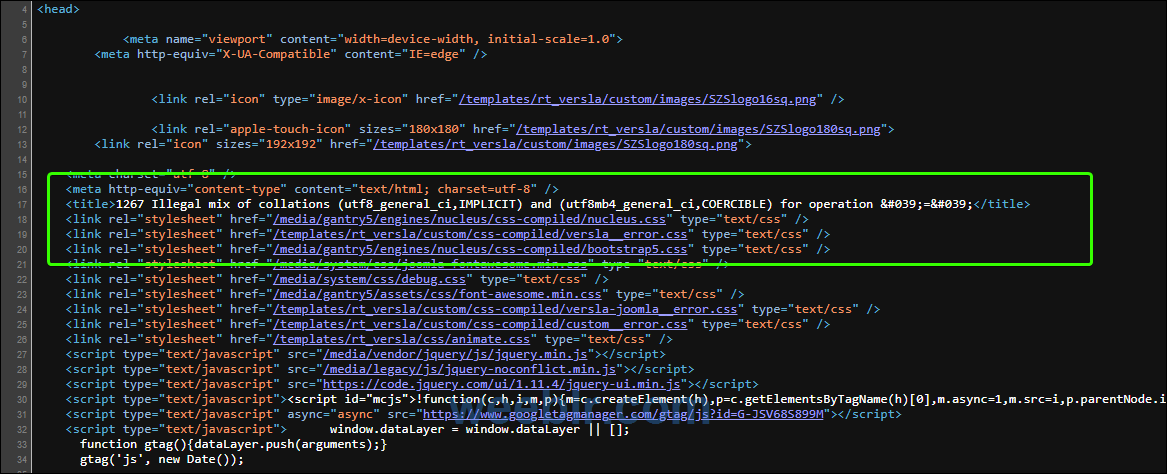
Task: Open the custom__error.css stylesheet link
Action: [481, 324]
